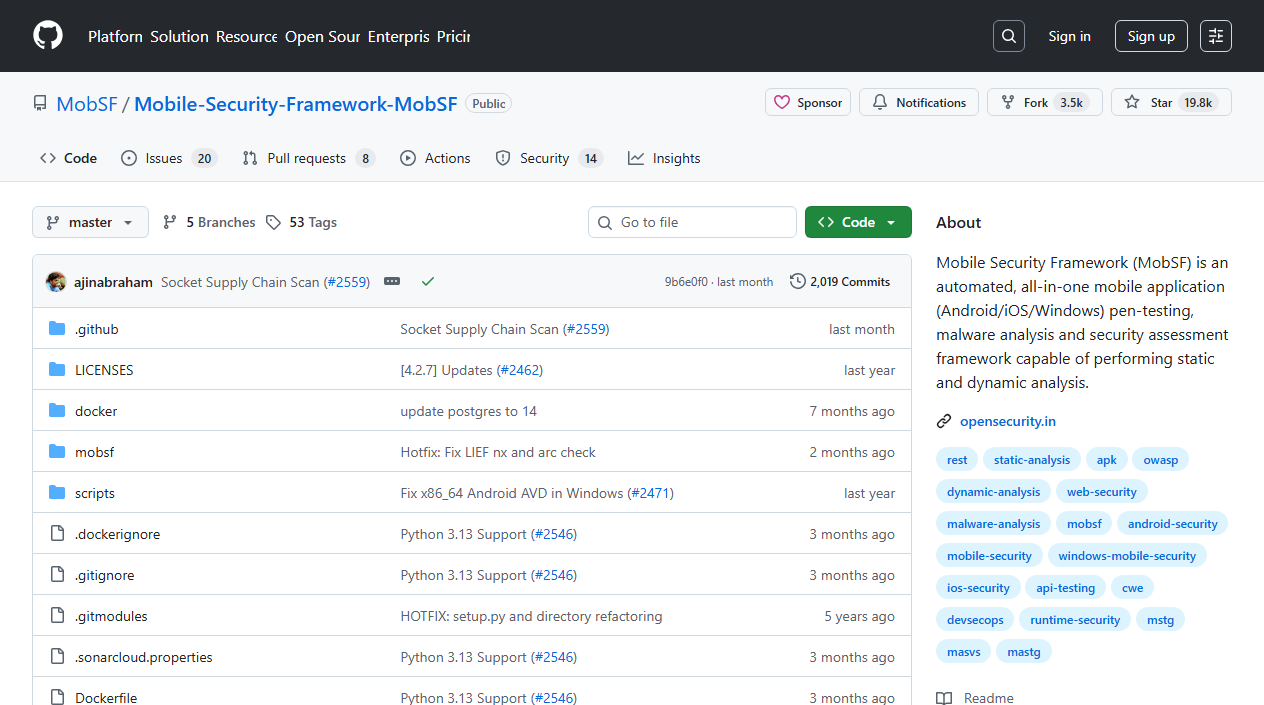Click the Star icon
This screenshot has height=705, width=1264.
pos(1132,103)
